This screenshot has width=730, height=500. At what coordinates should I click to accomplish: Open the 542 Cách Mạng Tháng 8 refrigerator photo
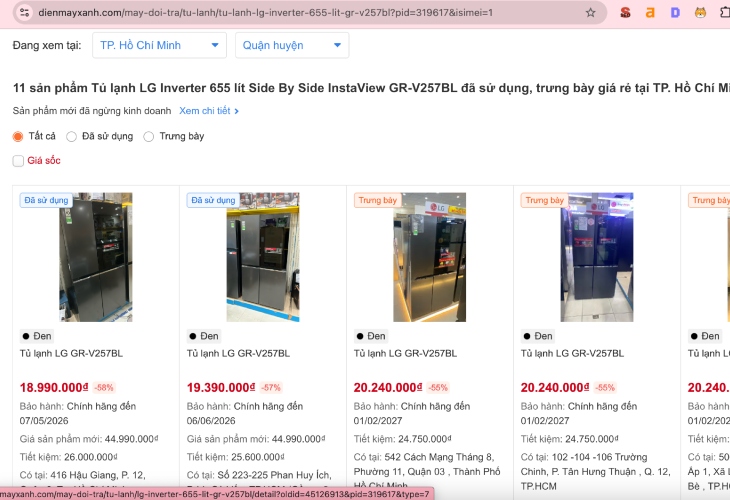pyautogui.click(x=430, y=257)
